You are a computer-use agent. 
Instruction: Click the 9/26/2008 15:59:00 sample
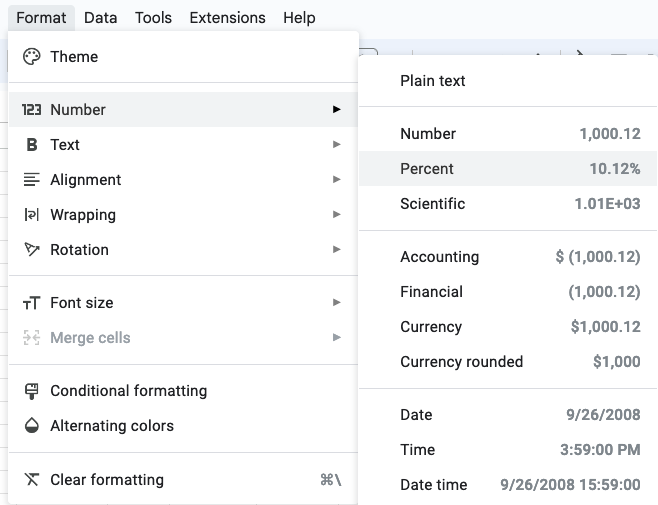(570, 485)
